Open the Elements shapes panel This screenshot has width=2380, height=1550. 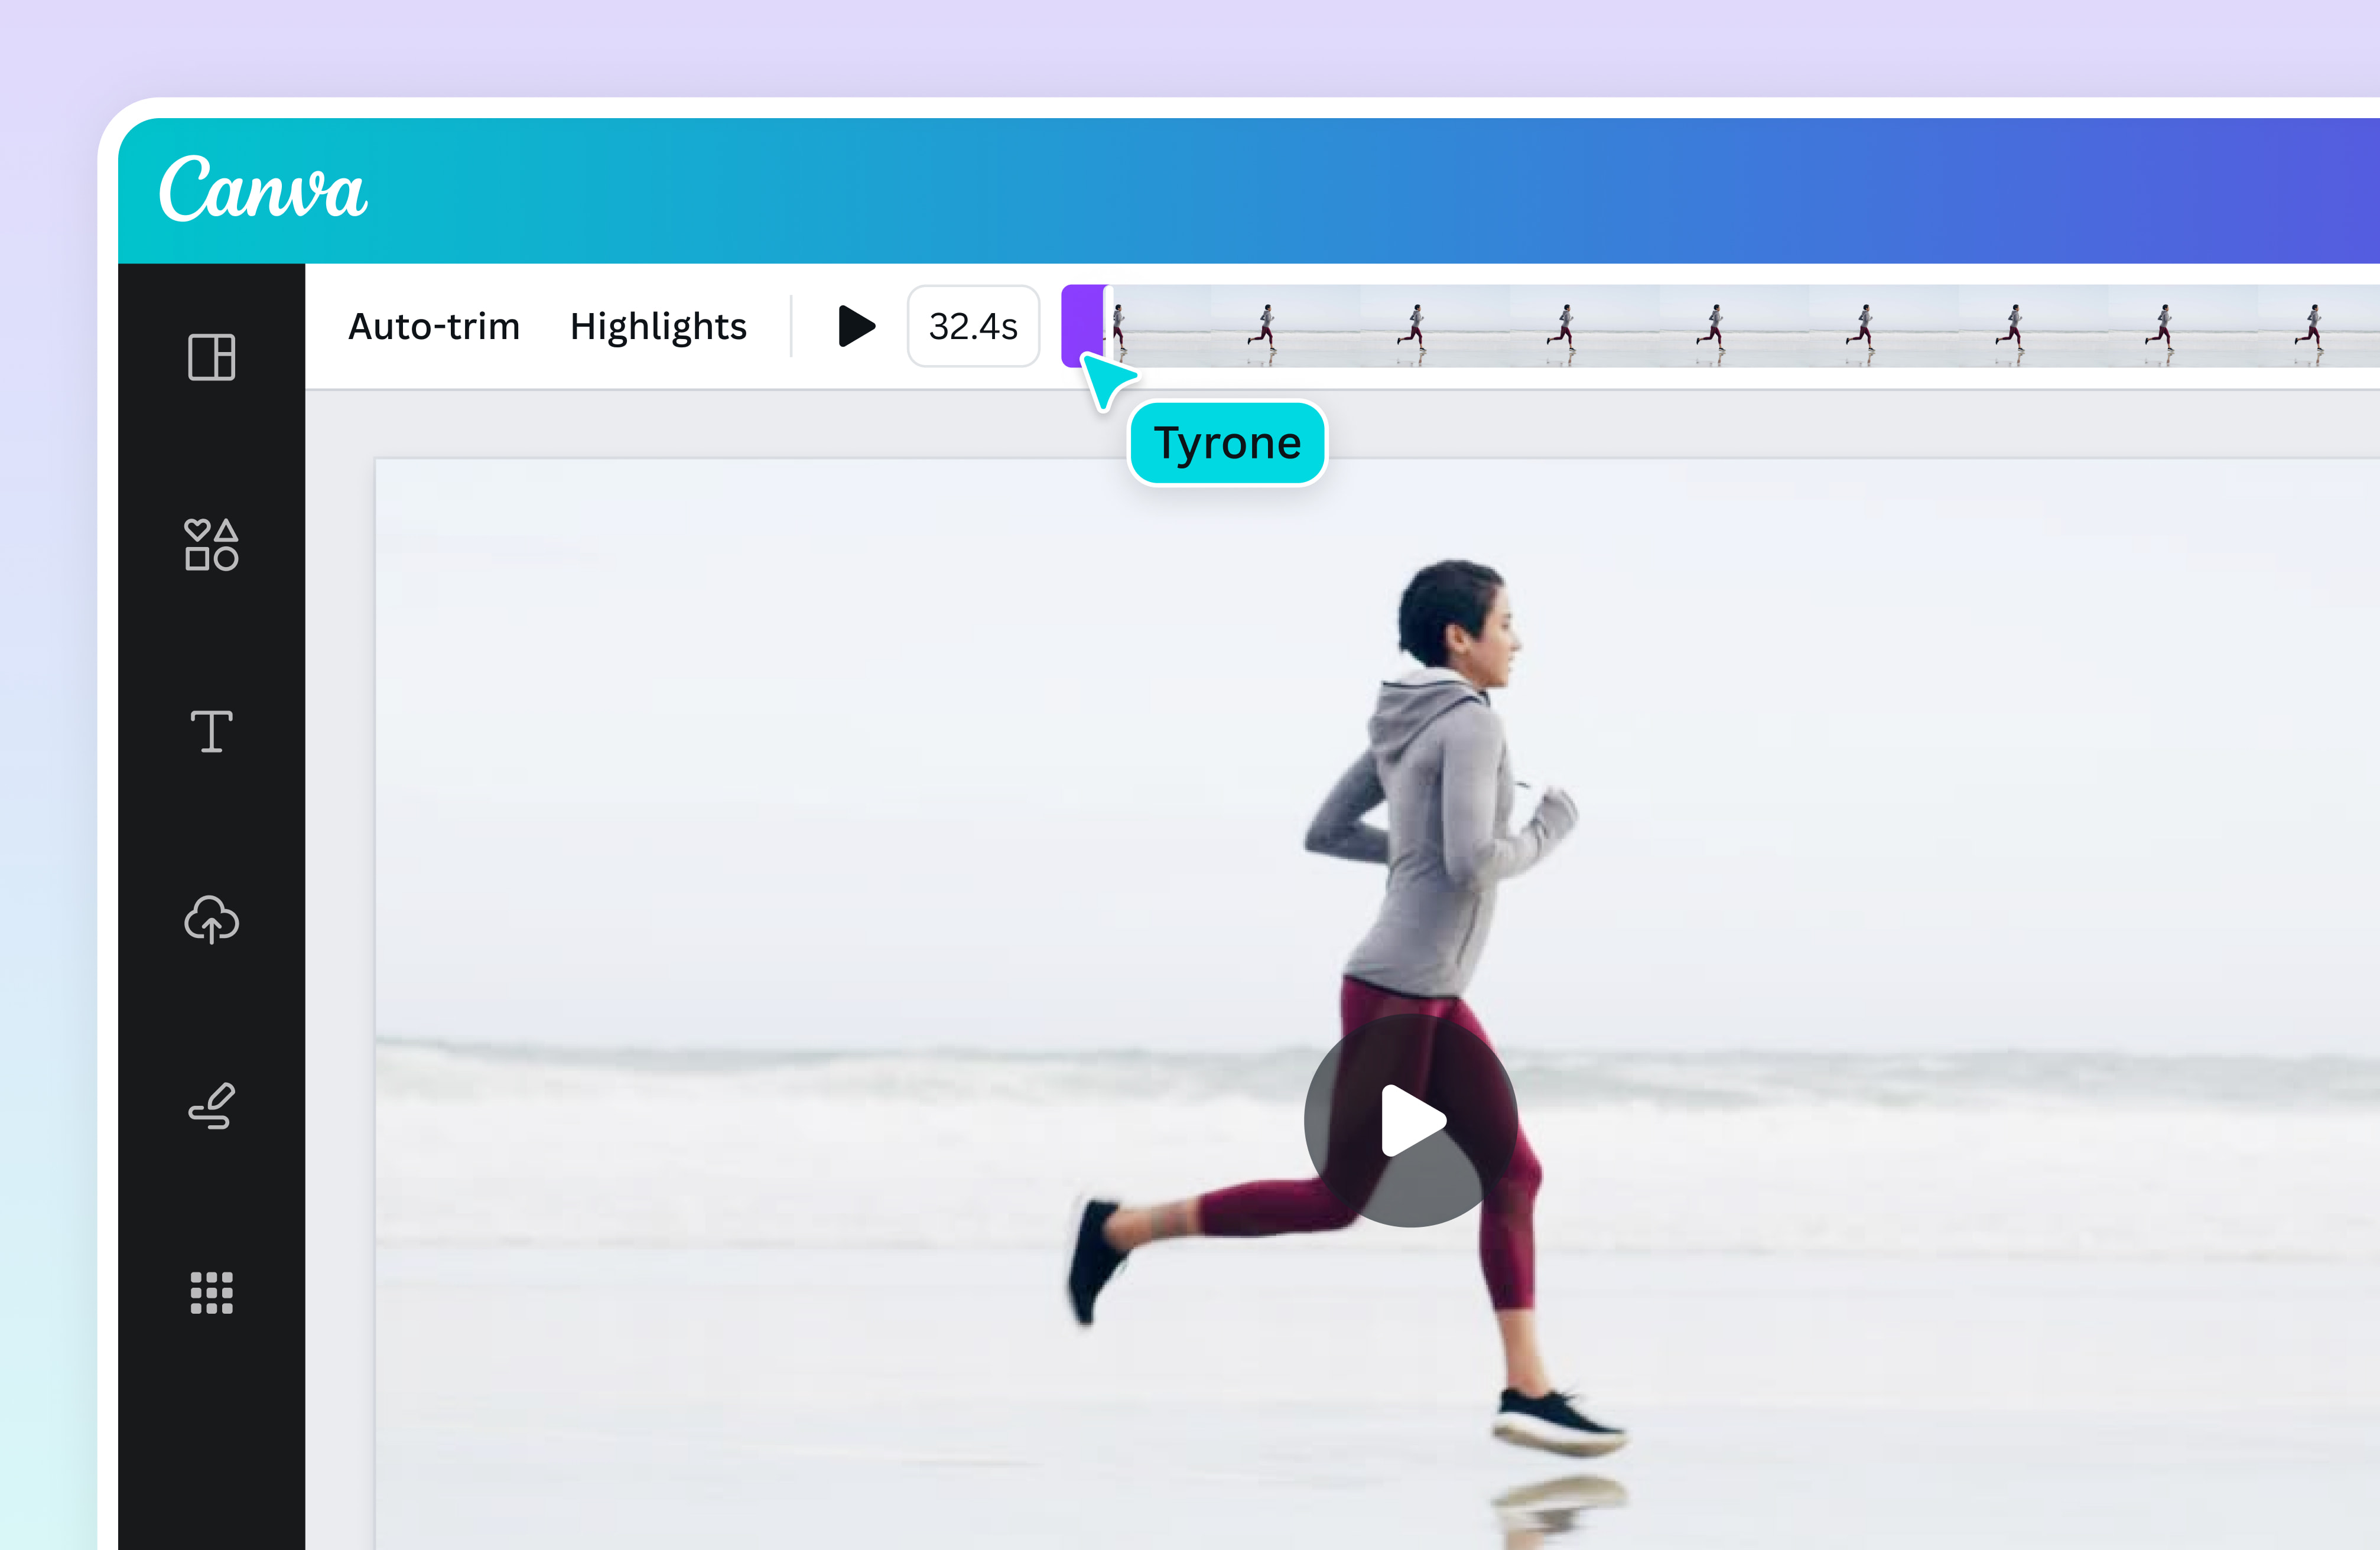pos(211,545)
